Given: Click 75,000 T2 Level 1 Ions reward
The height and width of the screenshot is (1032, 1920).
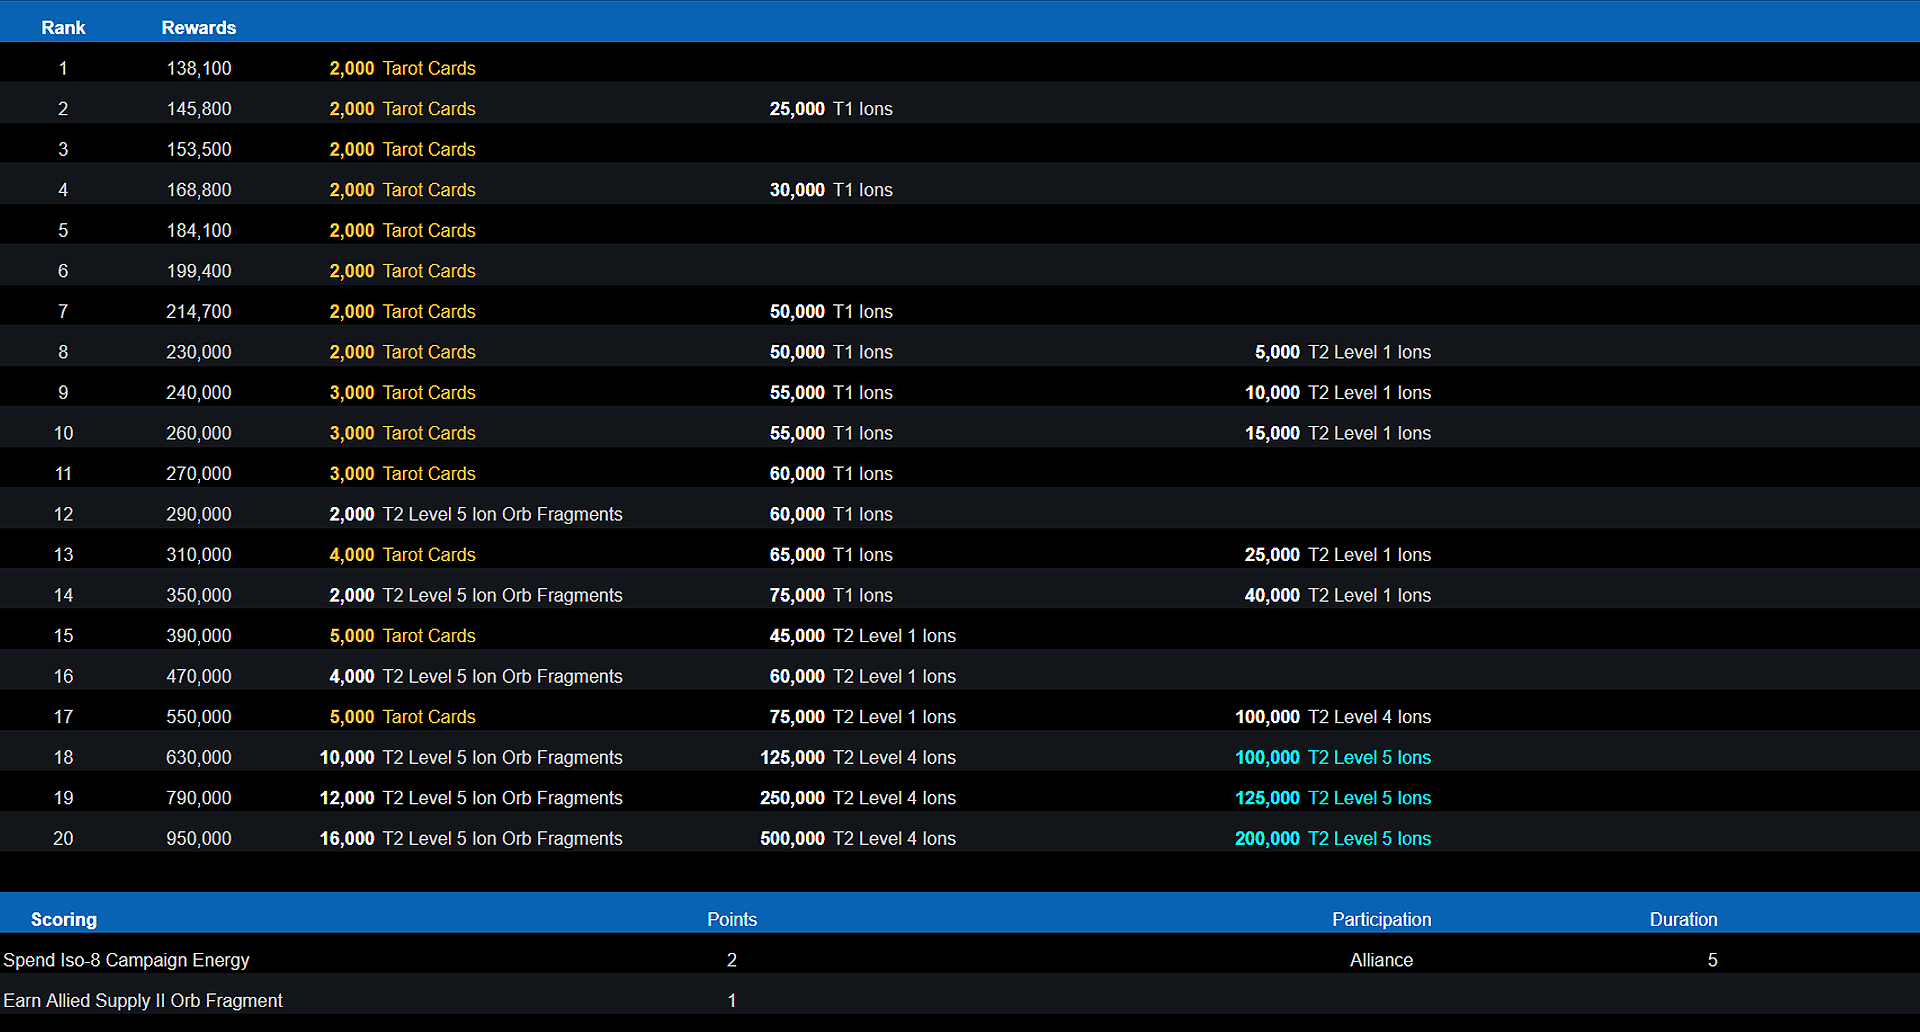Looking at the screenshot, I should point(863,717).
